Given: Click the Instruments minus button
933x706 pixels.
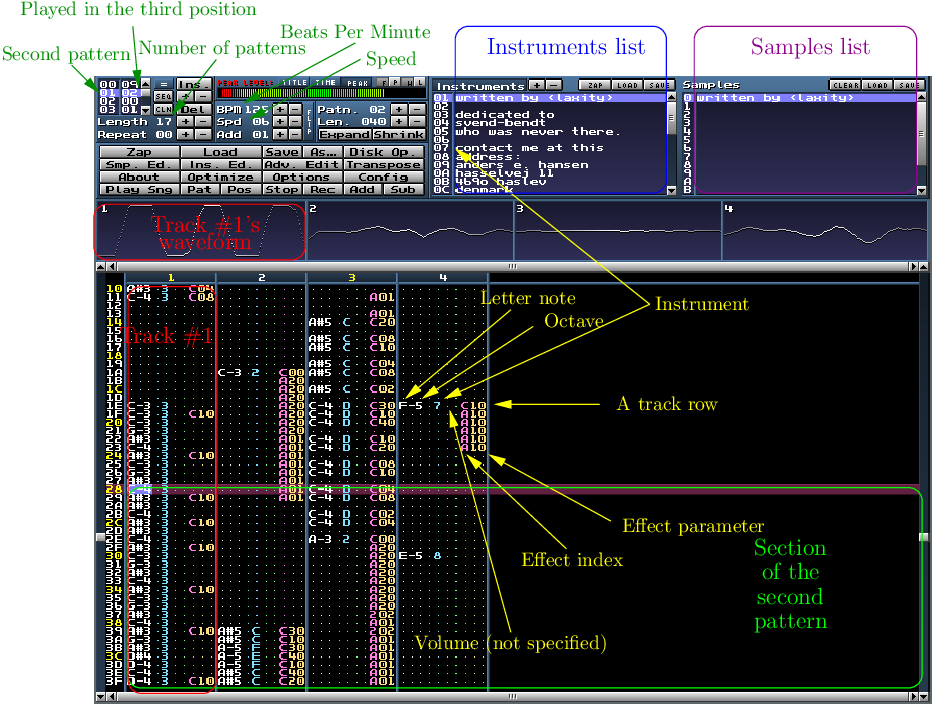Looking at the screenshot, I should (553, 86).
